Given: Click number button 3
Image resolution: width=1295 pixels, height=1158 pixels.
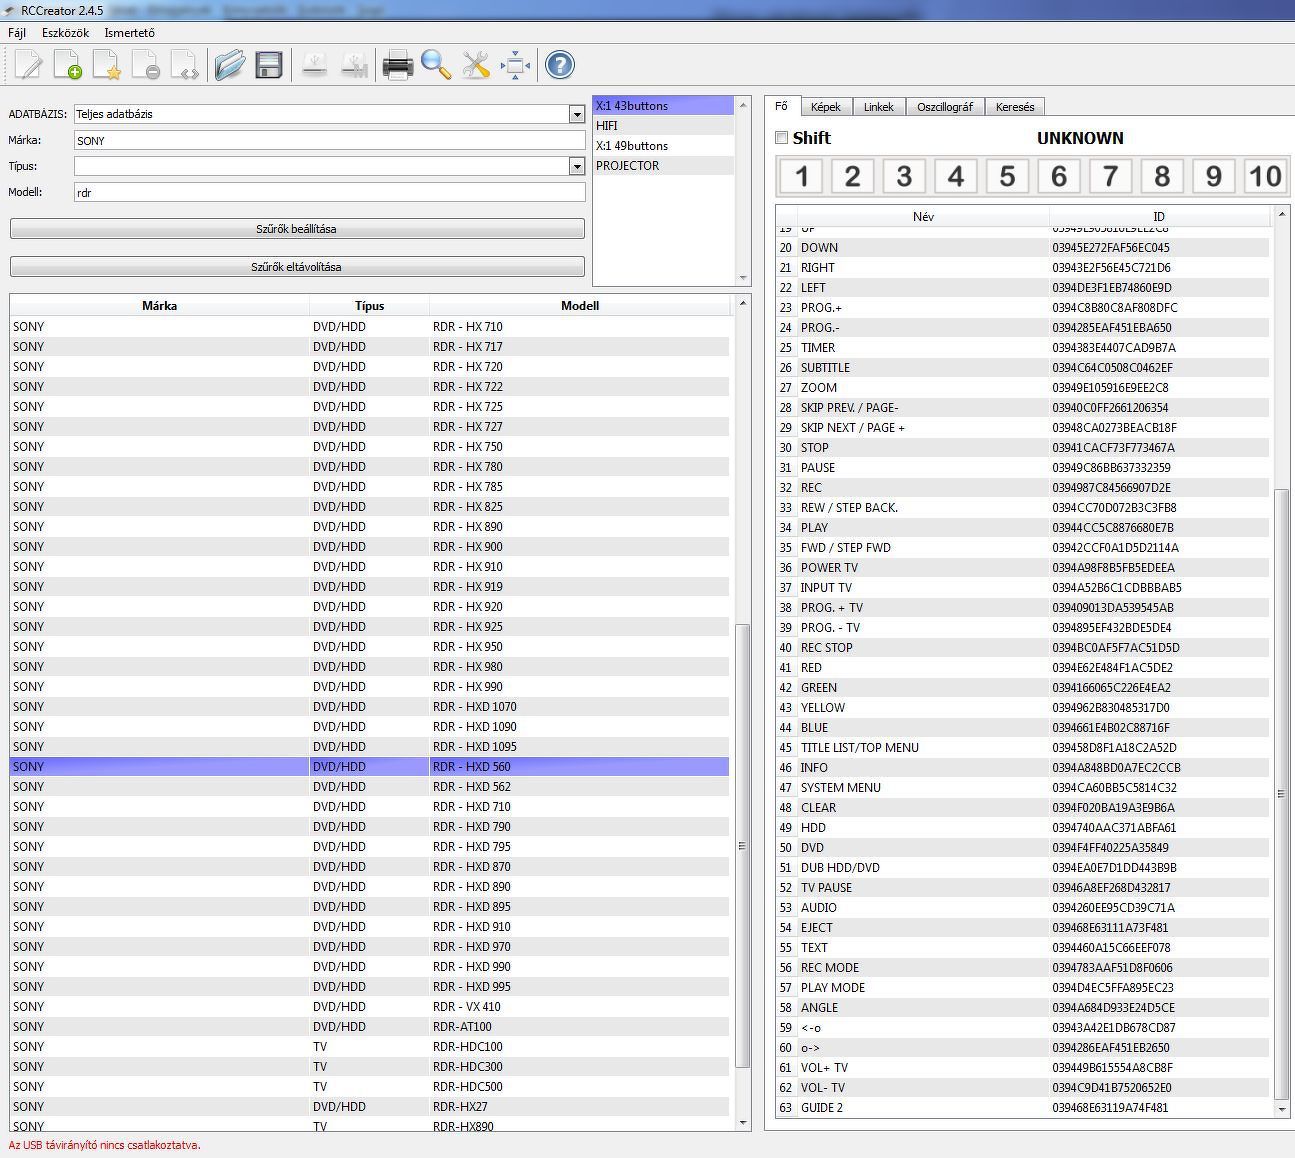Looking at the screenshot, I should 904,176.
